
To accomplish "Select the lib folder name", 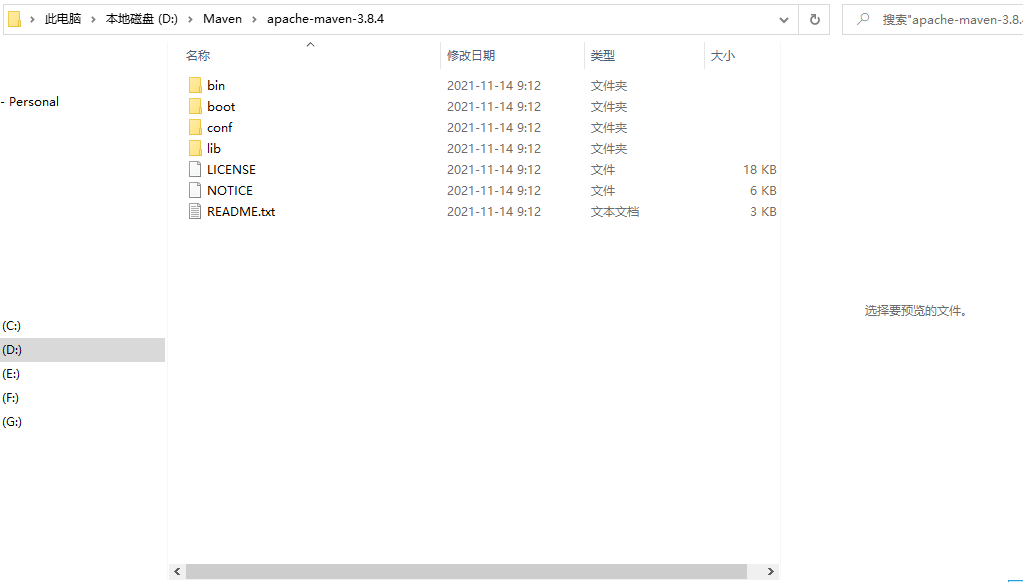I will coord(214,148).
